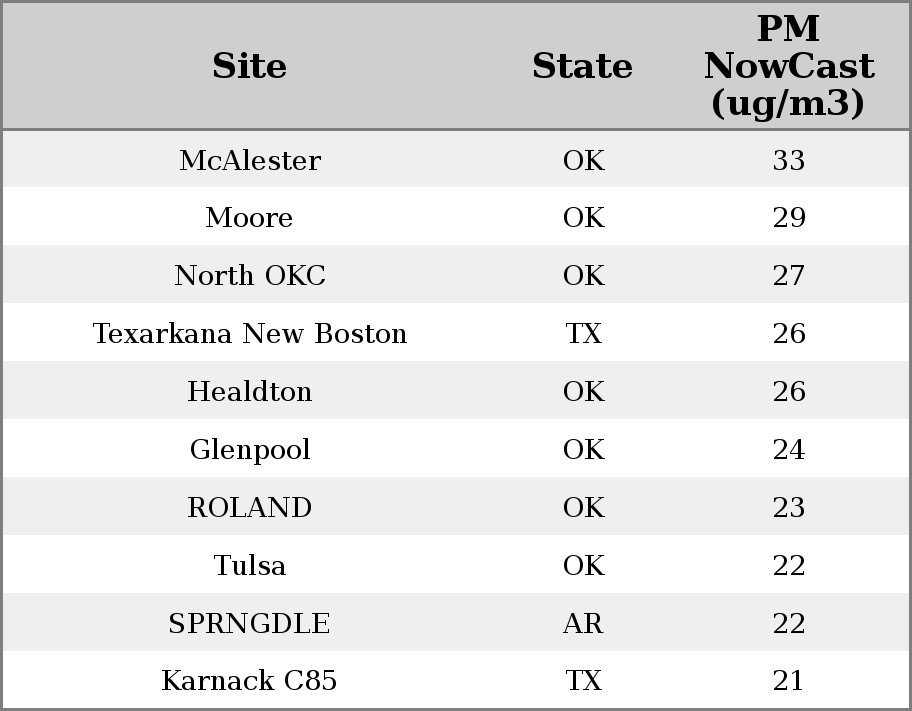Click Moore's PM value 29
Screen dimensions: 912x711
(788, 218)
